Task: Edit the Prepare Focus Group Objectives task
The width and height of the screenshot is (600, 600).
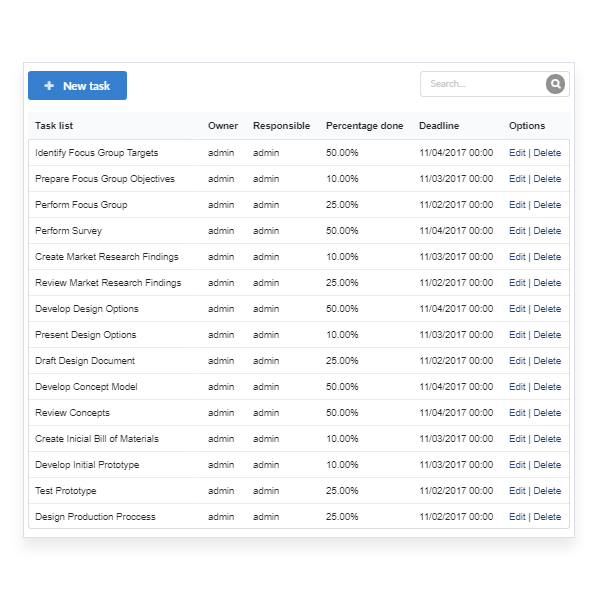Action: [x=517, y=179]
